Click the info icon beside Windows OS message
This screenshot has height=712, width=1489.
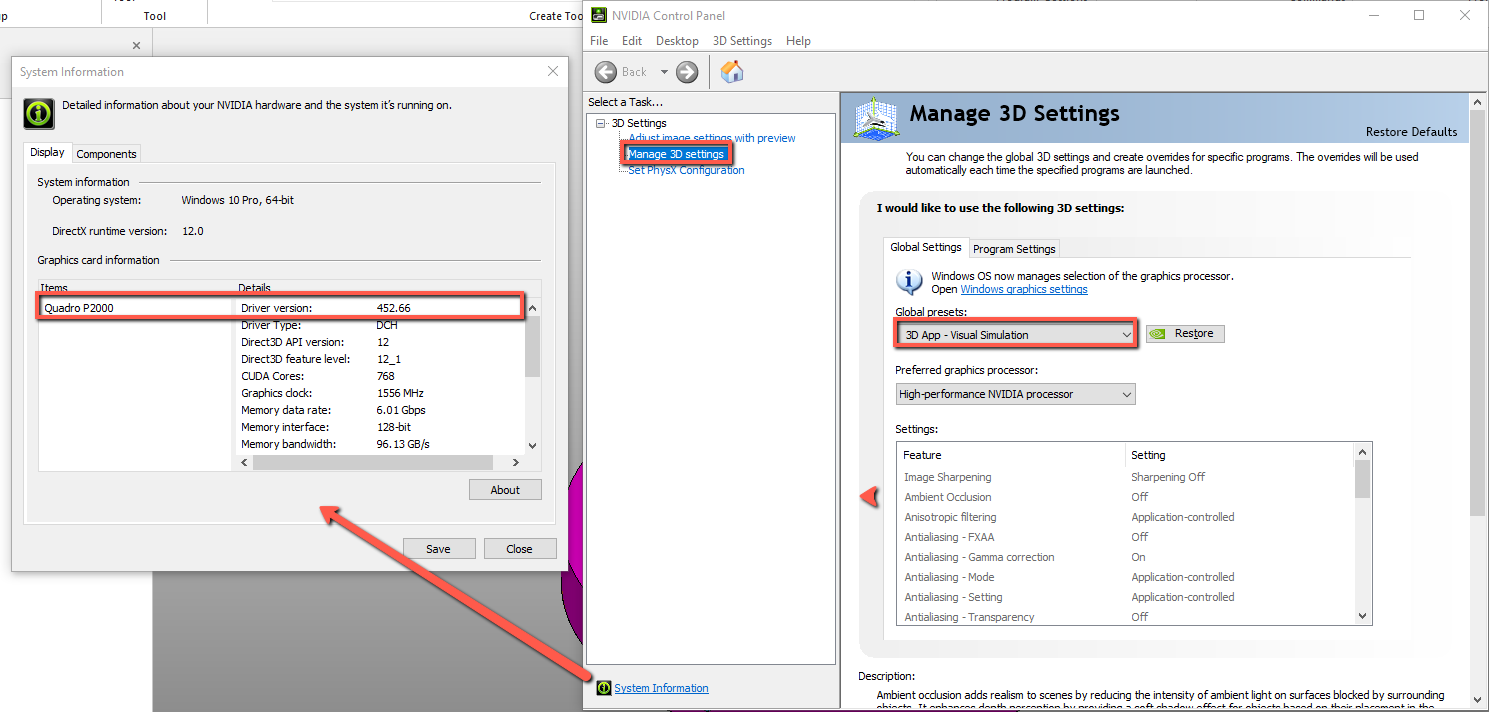pyautogui.click(x=909, y=281)
